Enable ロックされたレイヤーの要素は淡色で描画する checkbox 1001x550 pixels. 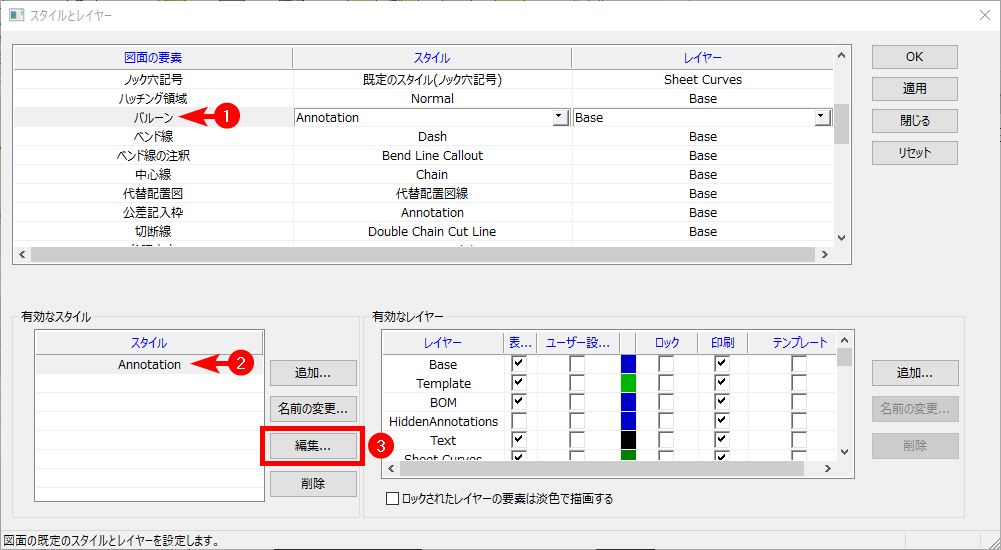(x=392, y=498)
